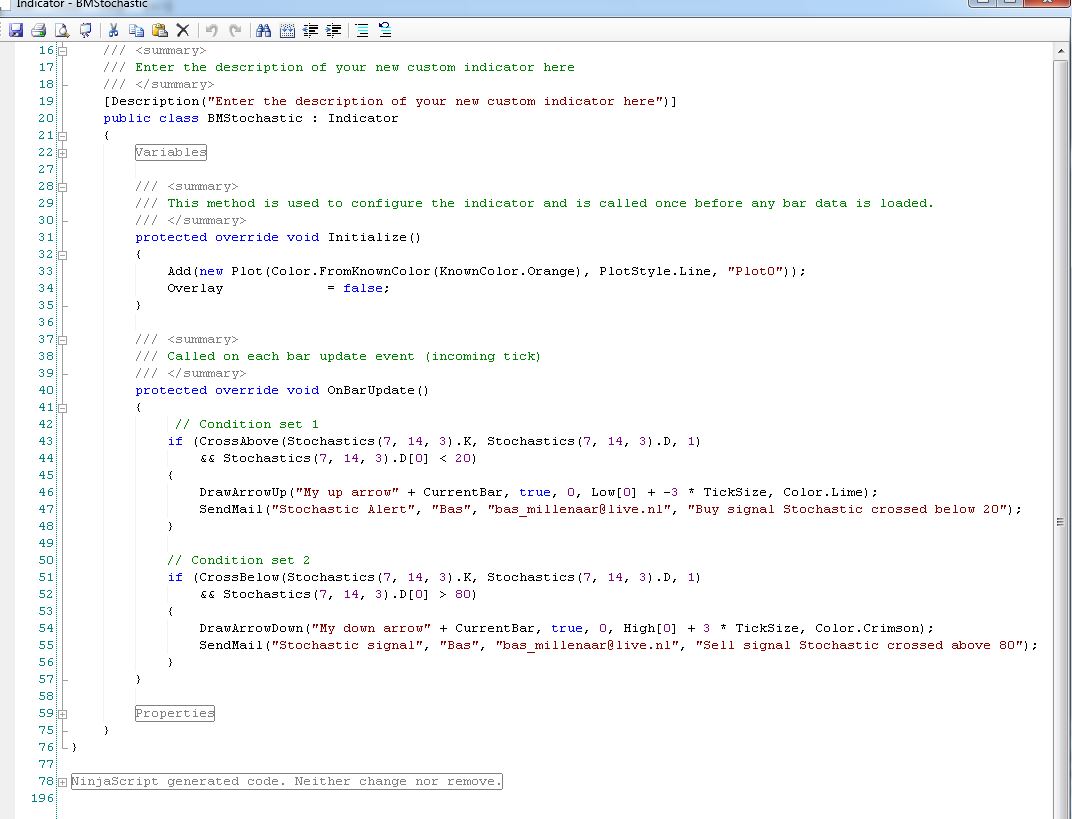Click the toolbar icon right of Print Preview
The image size is (1072, 819).
[85, 30]
